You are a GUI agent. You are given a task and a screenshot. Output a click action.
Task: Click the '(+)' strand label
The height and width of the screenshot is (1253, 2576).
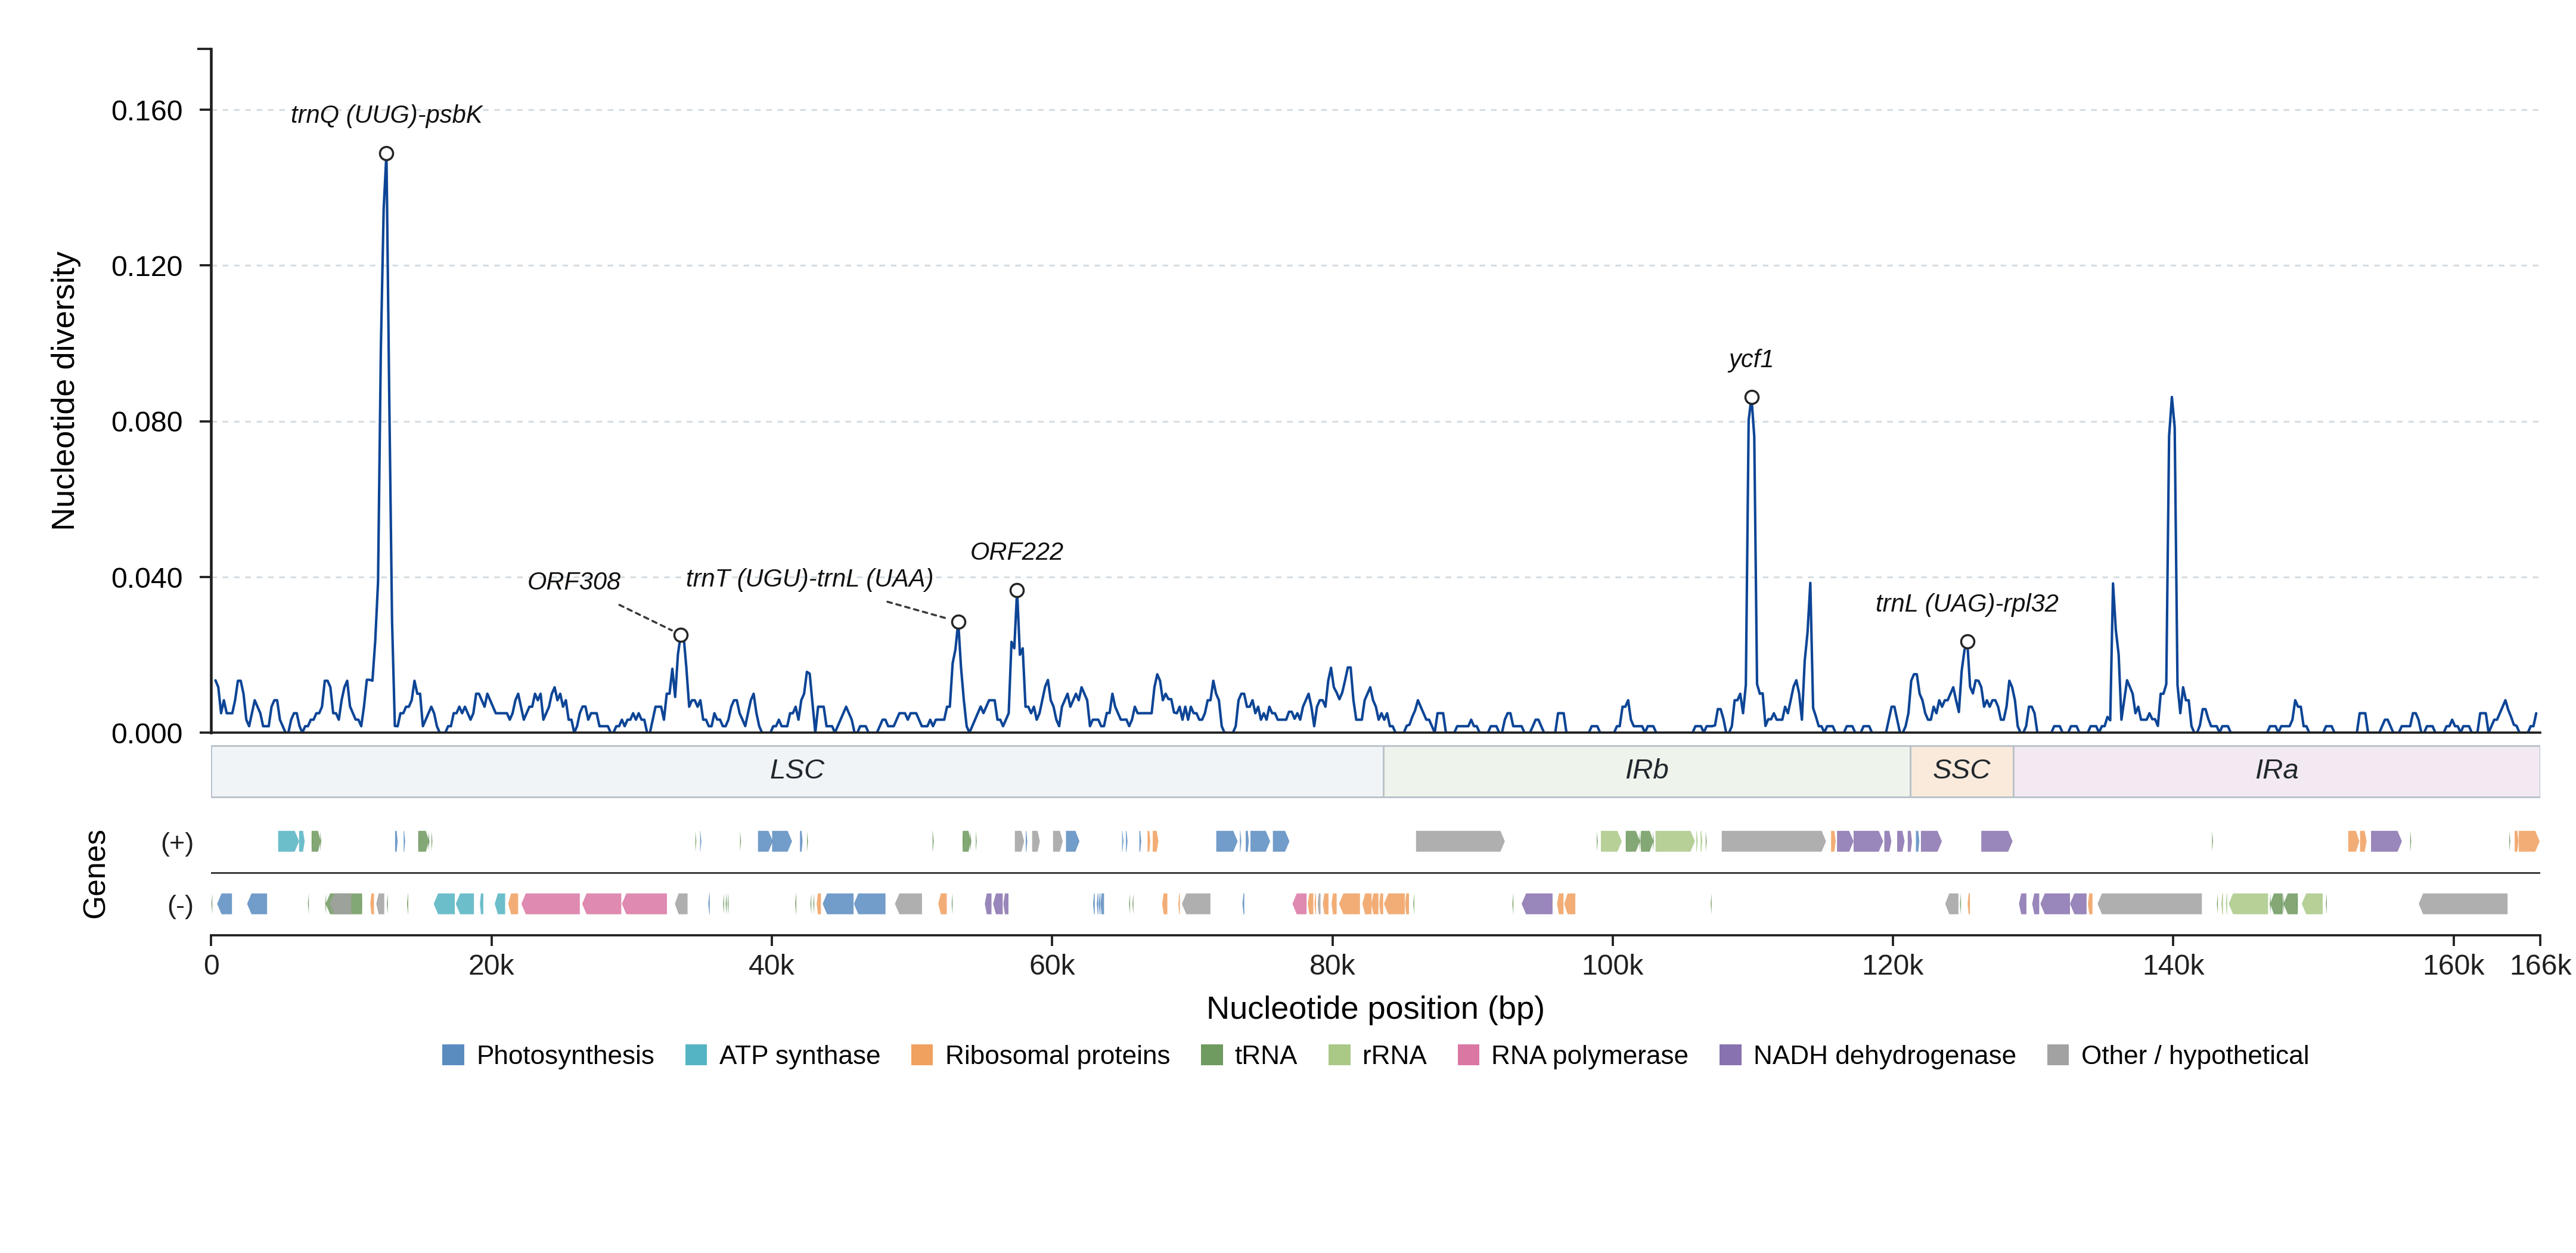[177, 843]
